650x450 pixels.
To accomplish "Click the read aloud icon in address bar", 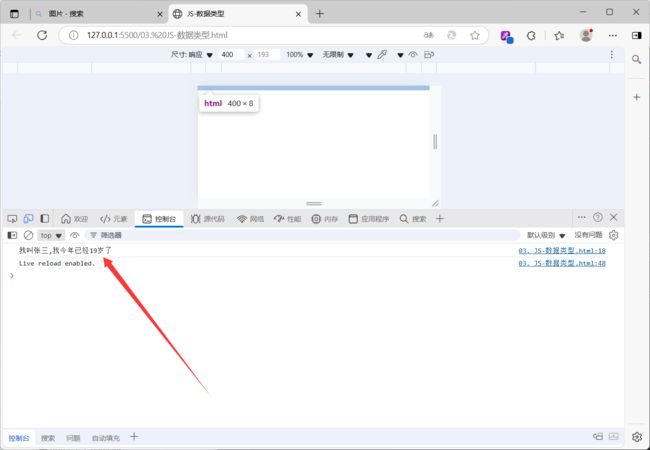I will [428, 35].
